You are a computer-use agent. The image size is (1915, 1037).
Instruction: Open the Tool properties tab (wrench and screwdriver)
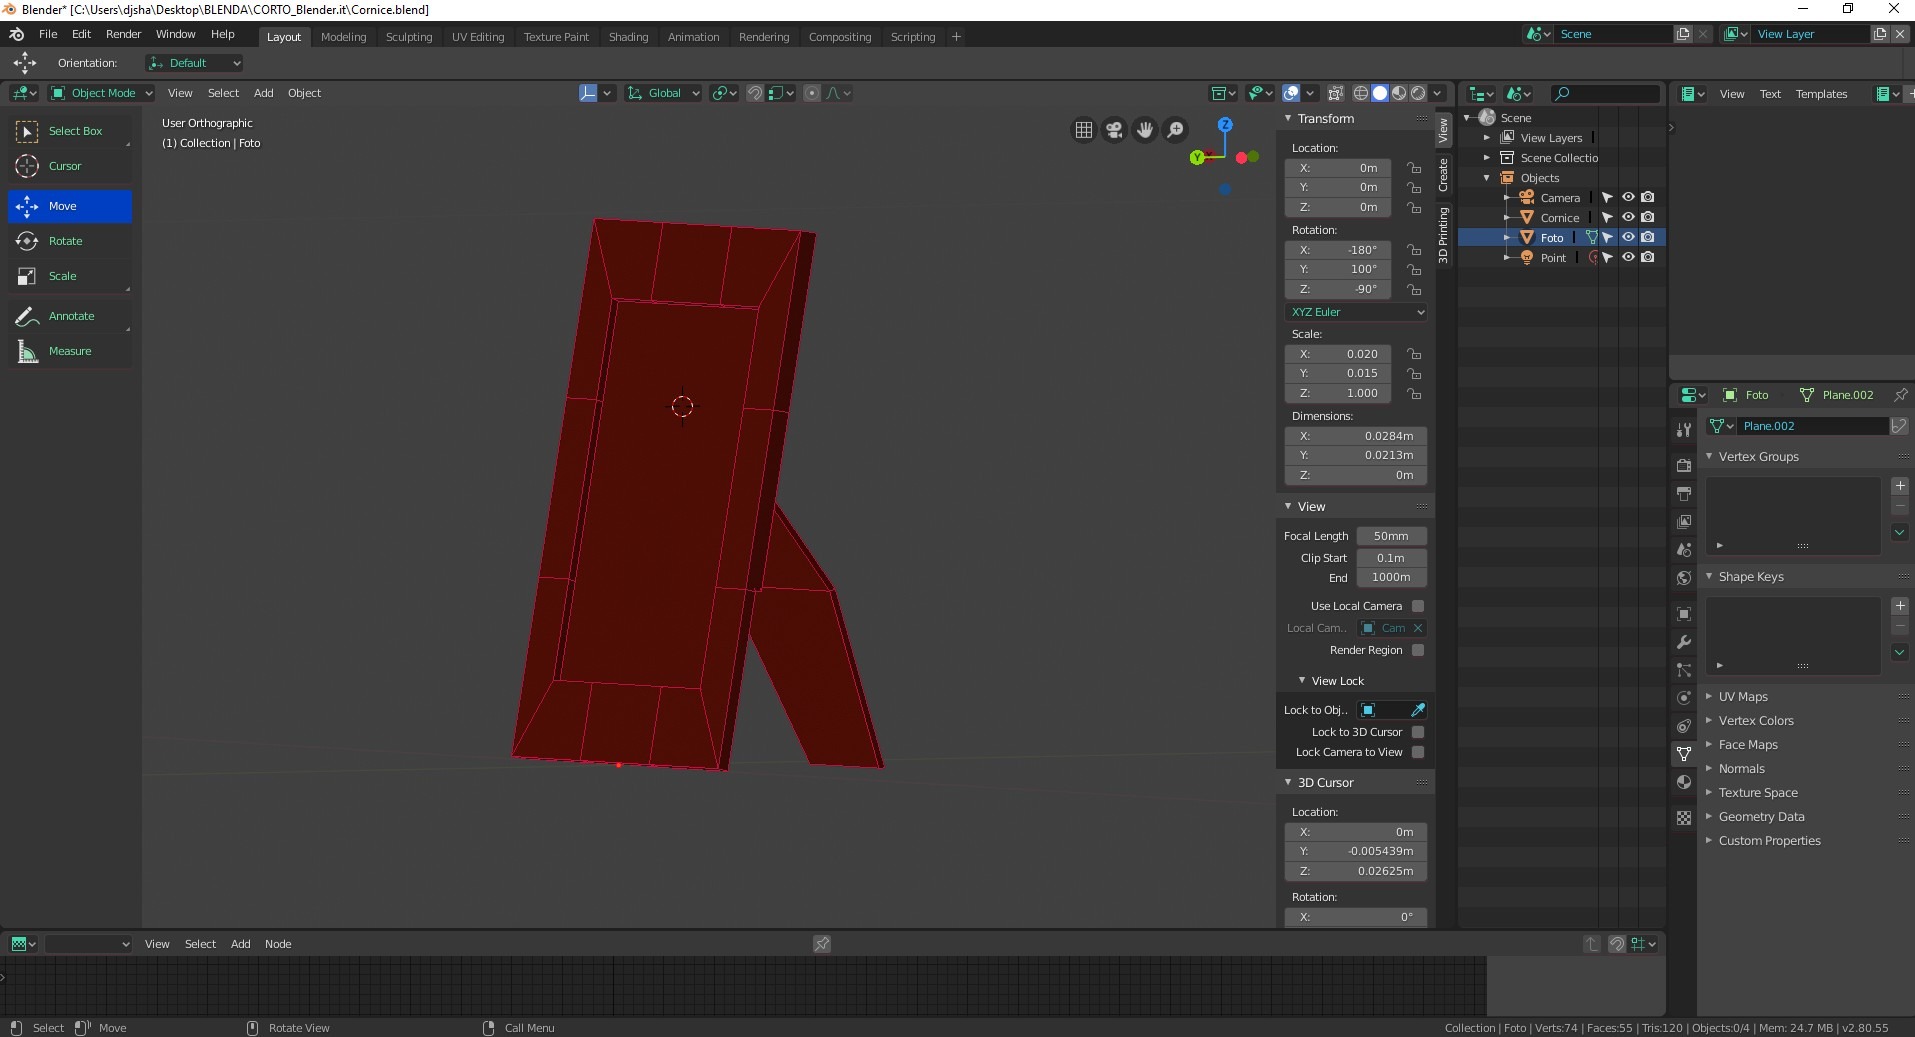coord(1684,430)
